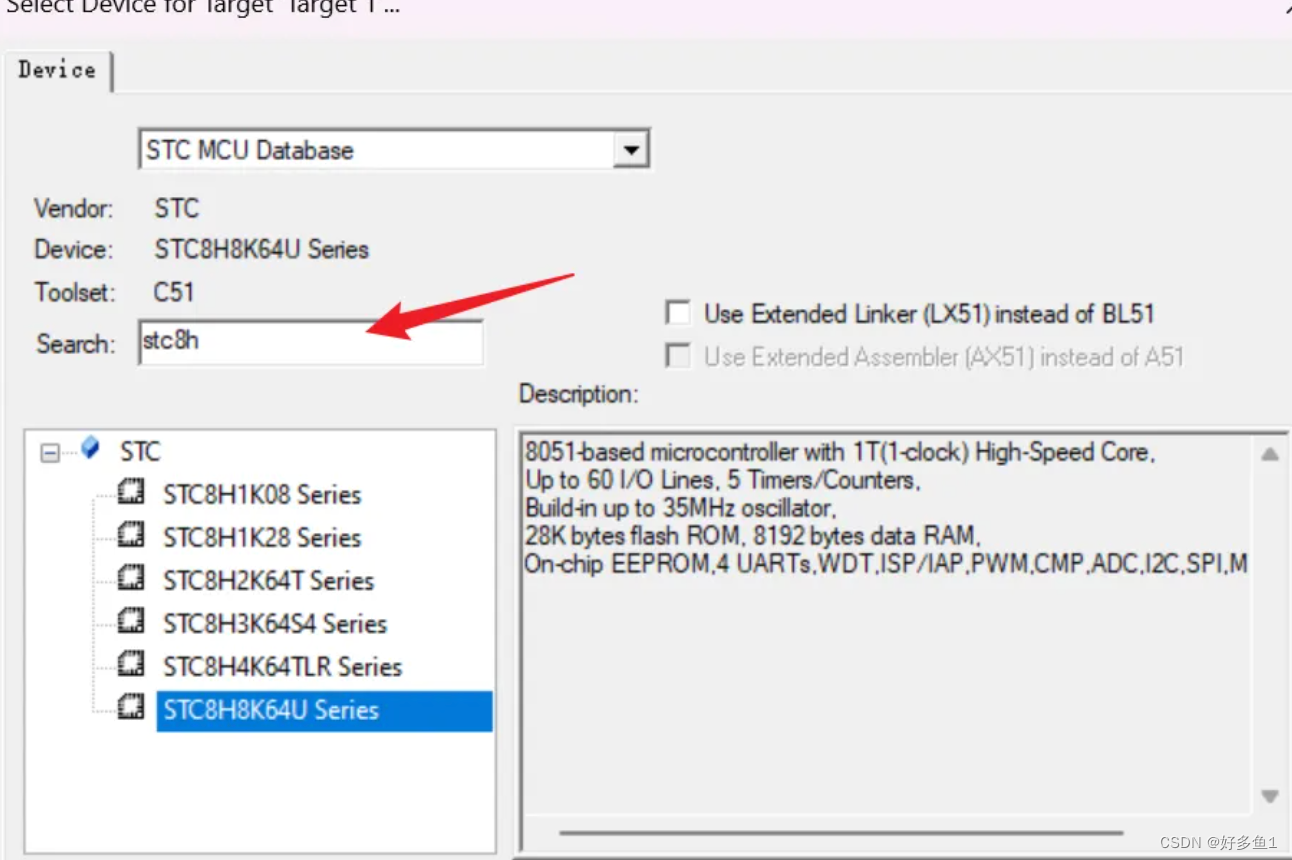Click the chip icon beside STC8H8K64U Series
This screenshot has height=860, width=1292.
point(131,708)
